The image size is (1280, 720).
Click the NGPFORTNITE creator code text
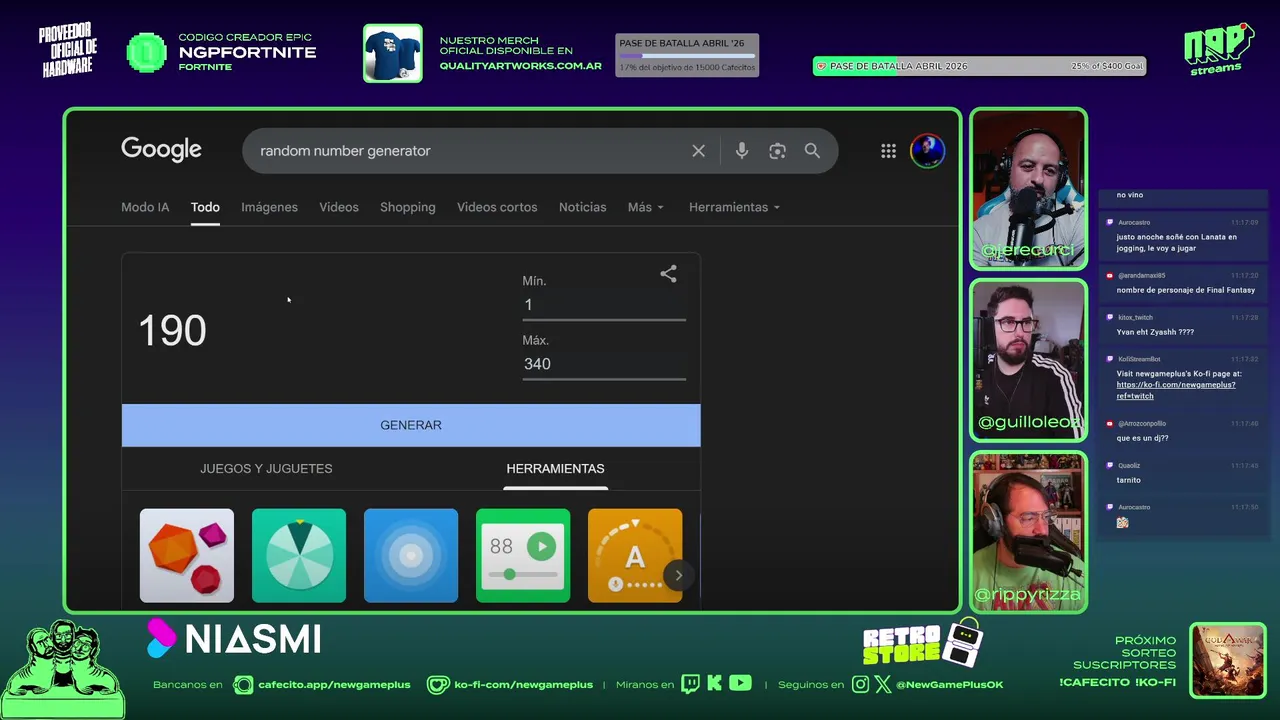click(247, 52)
